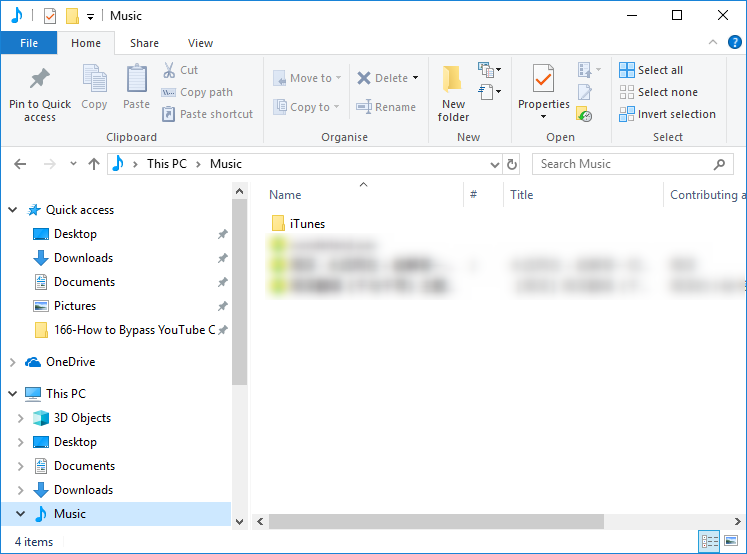
Task: Open the View ribbon tab
Action: 200,43
